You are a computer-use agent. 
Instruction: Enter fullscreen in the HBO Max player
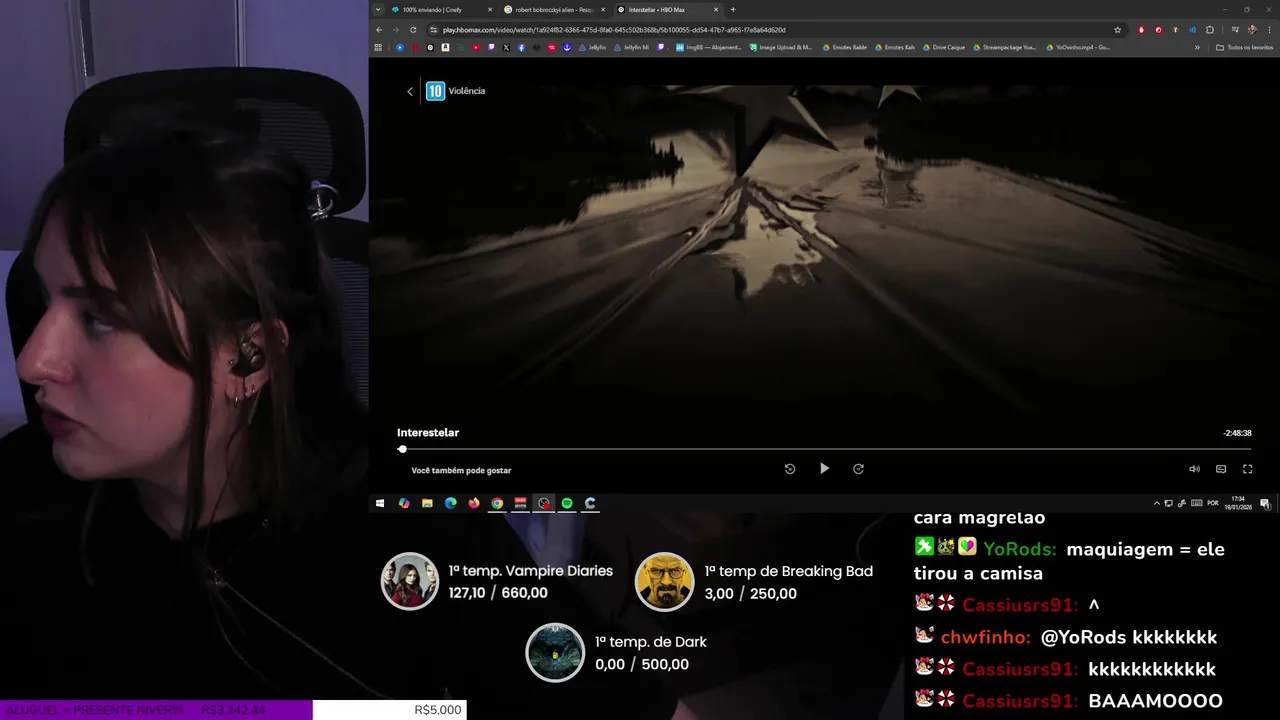pos(1247,469)
